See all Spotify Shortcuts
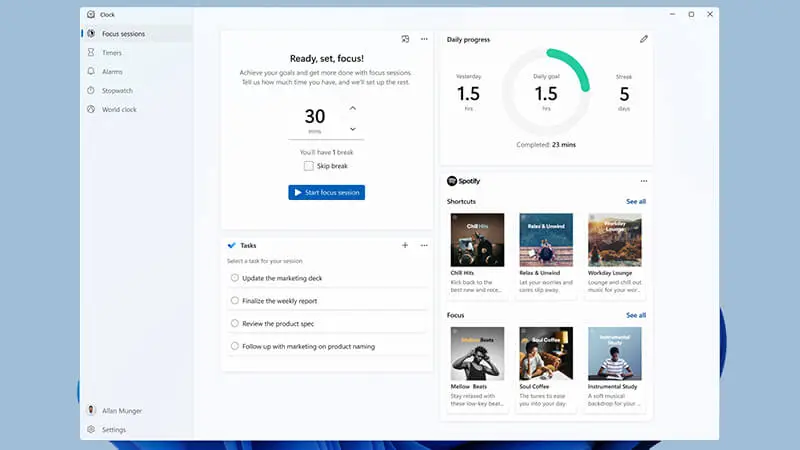 coord(636,202)
